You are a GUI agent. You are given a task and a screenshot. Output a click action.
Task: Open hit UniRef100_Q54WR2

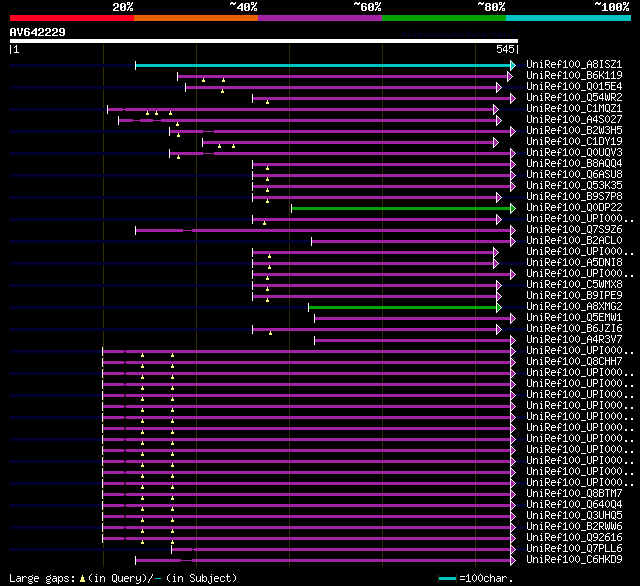tap(574, 98)
